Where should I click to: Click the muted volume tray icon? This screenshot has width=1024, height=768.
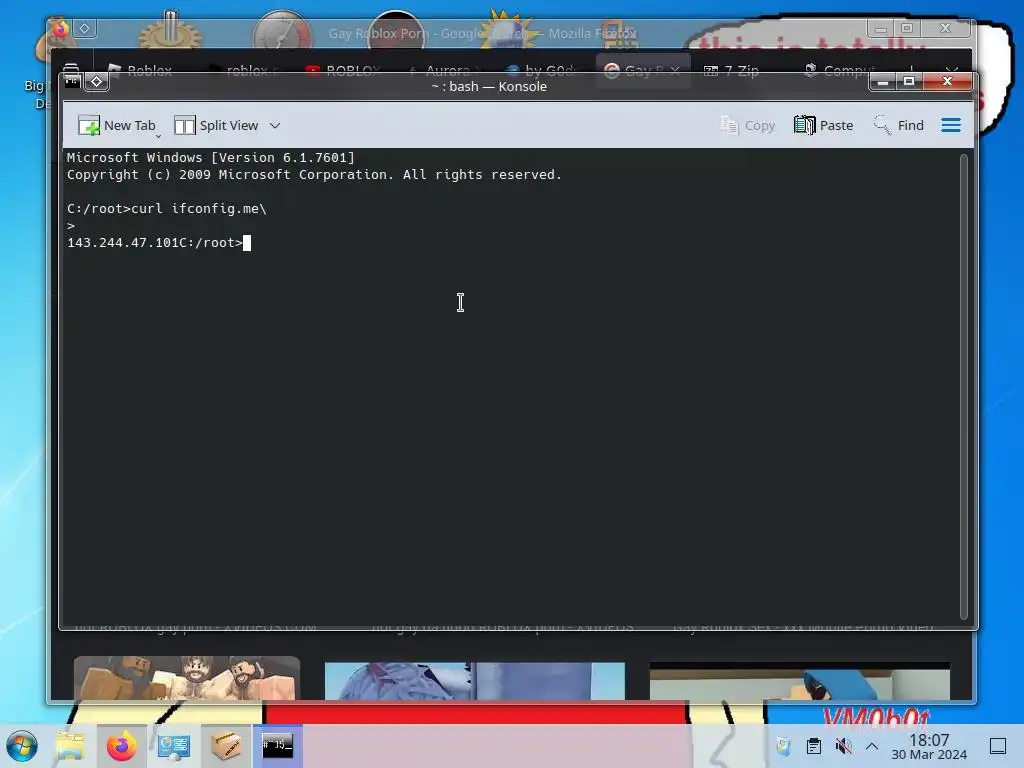(x=843, y=746)
